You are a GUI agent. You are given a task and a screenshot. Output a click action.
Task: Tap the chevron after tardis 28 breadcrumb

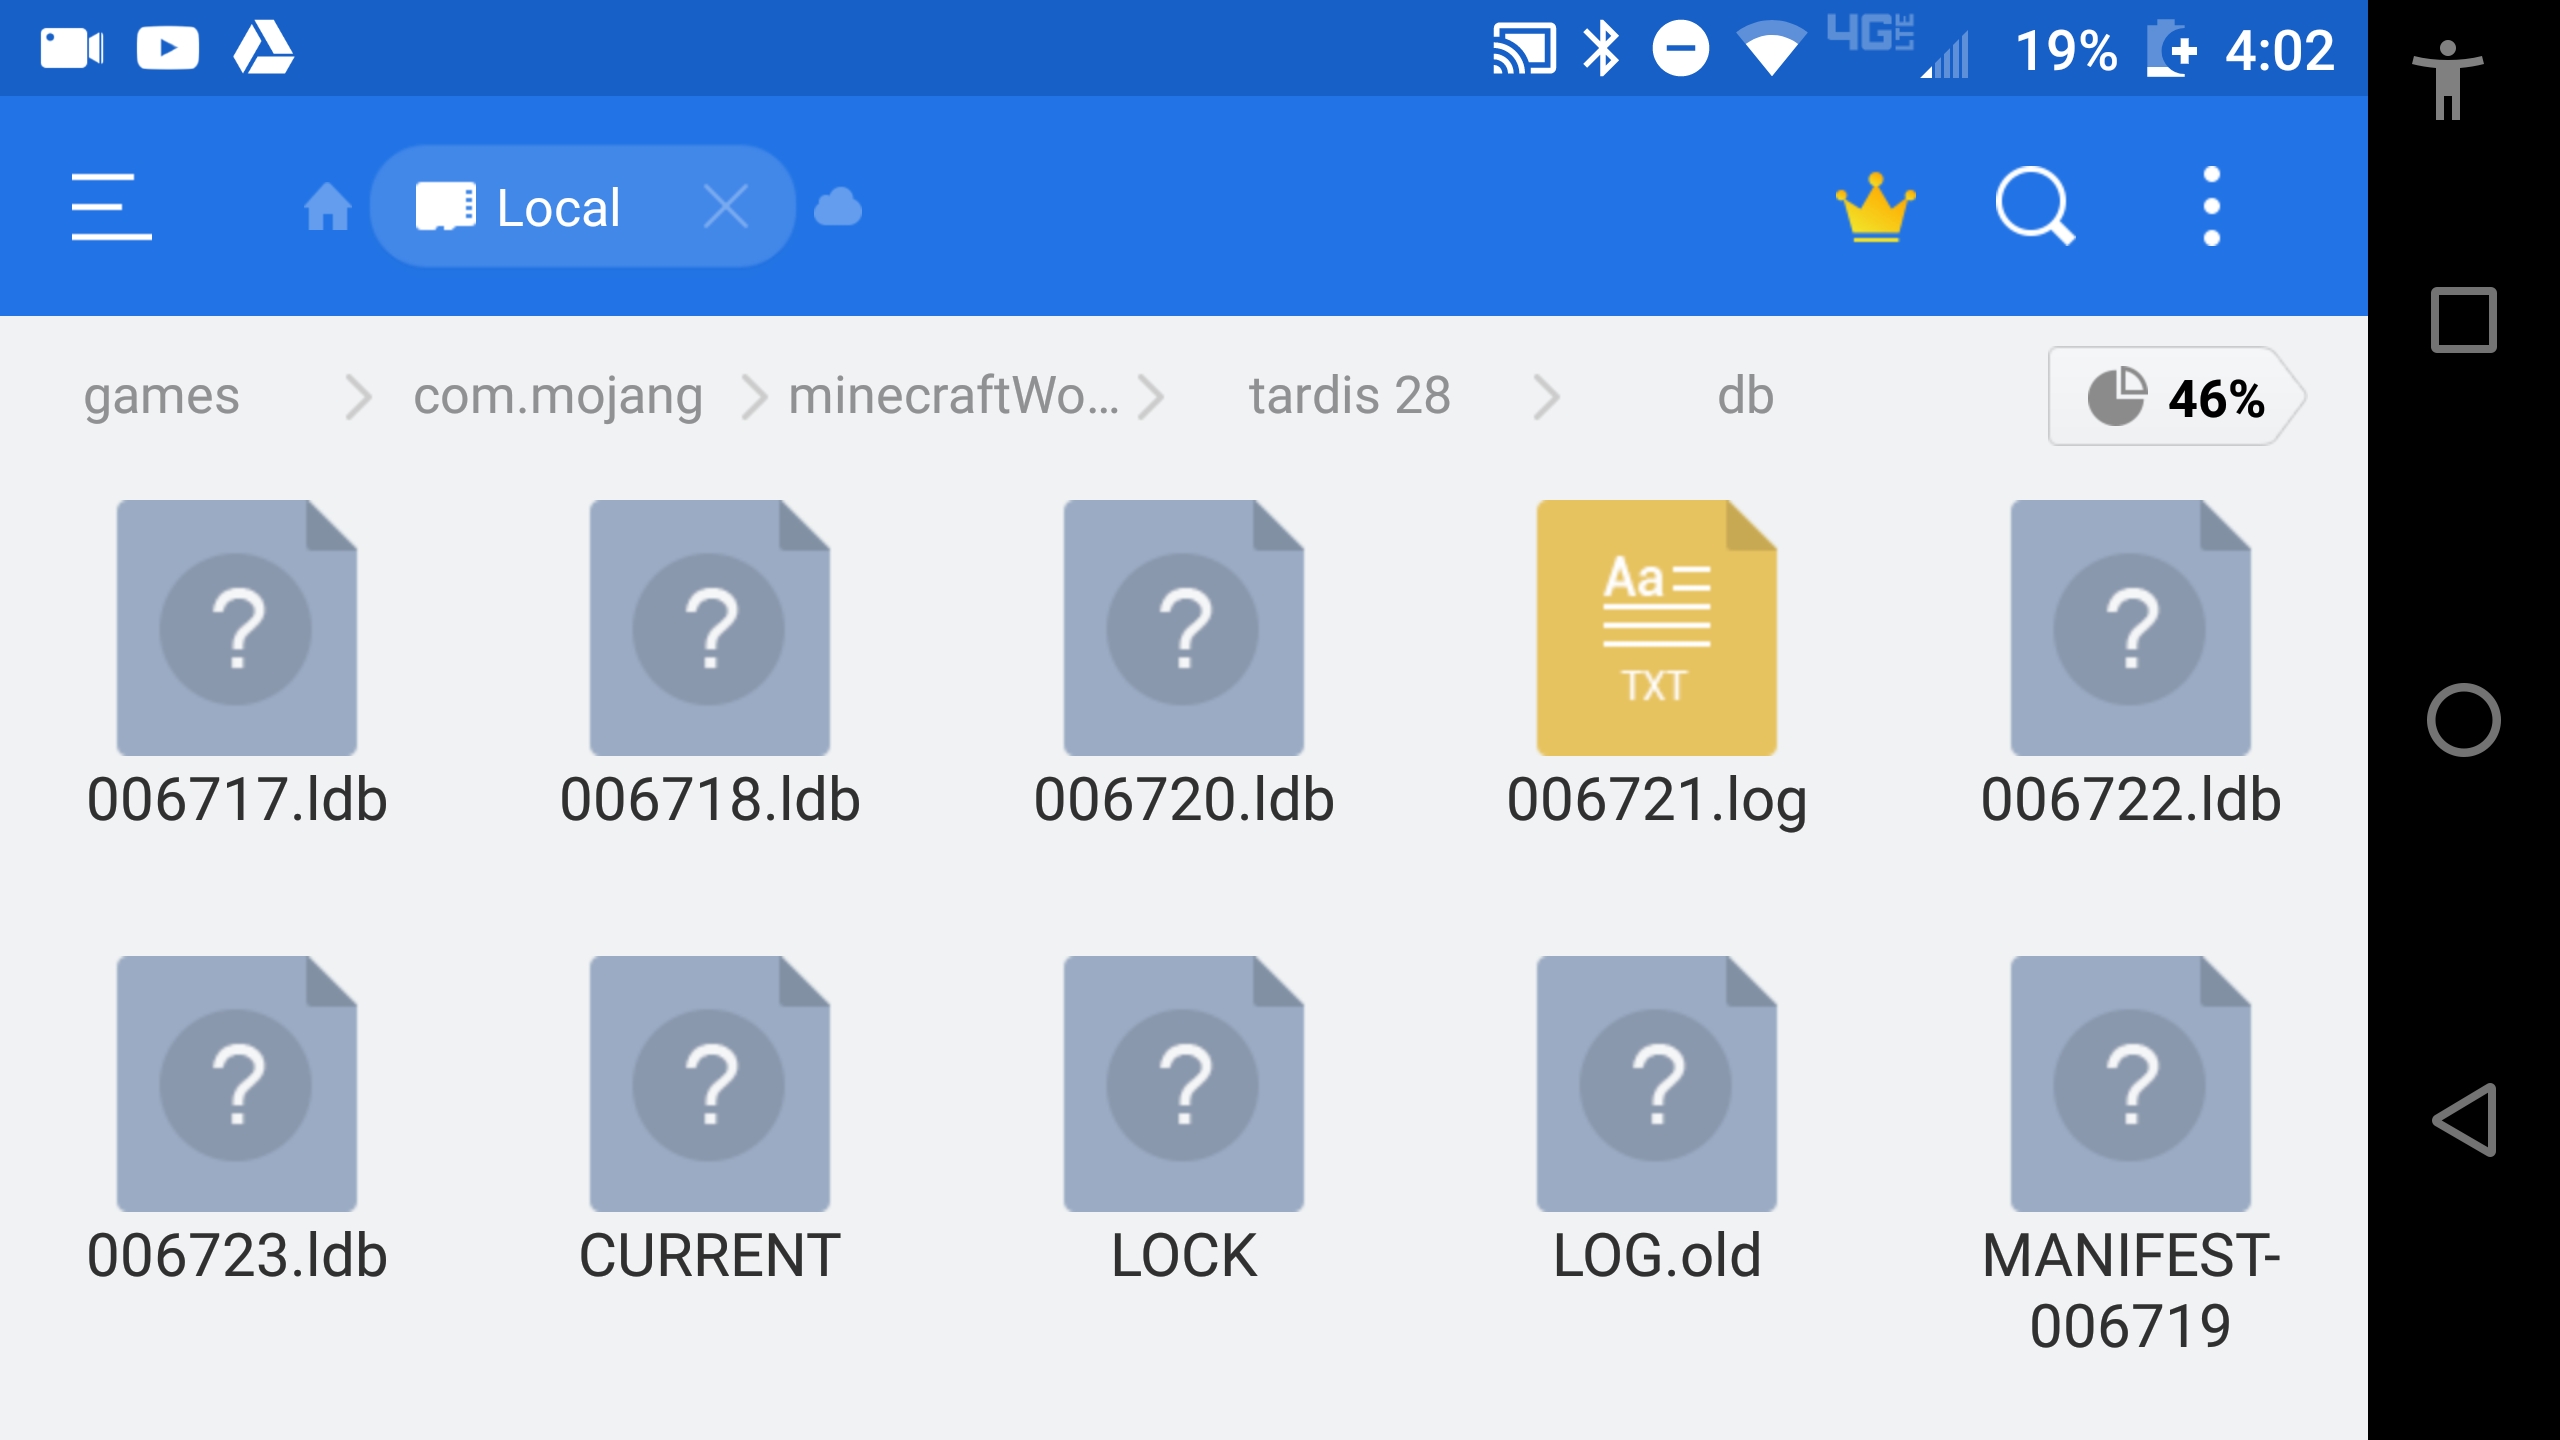click(x=1546, y=396)
